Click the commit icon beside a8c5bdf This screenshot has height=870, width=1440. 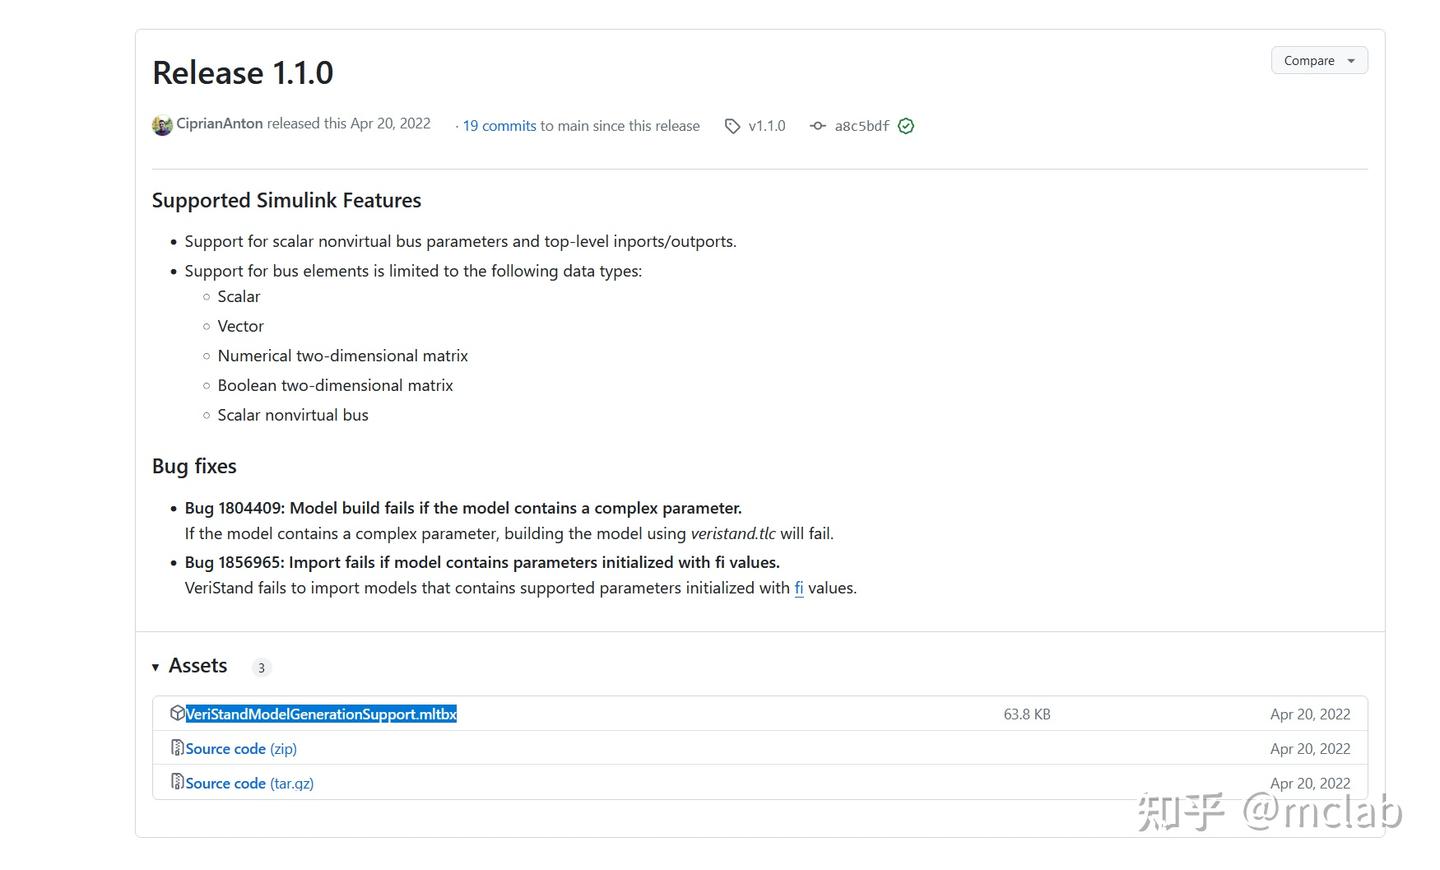818,126
